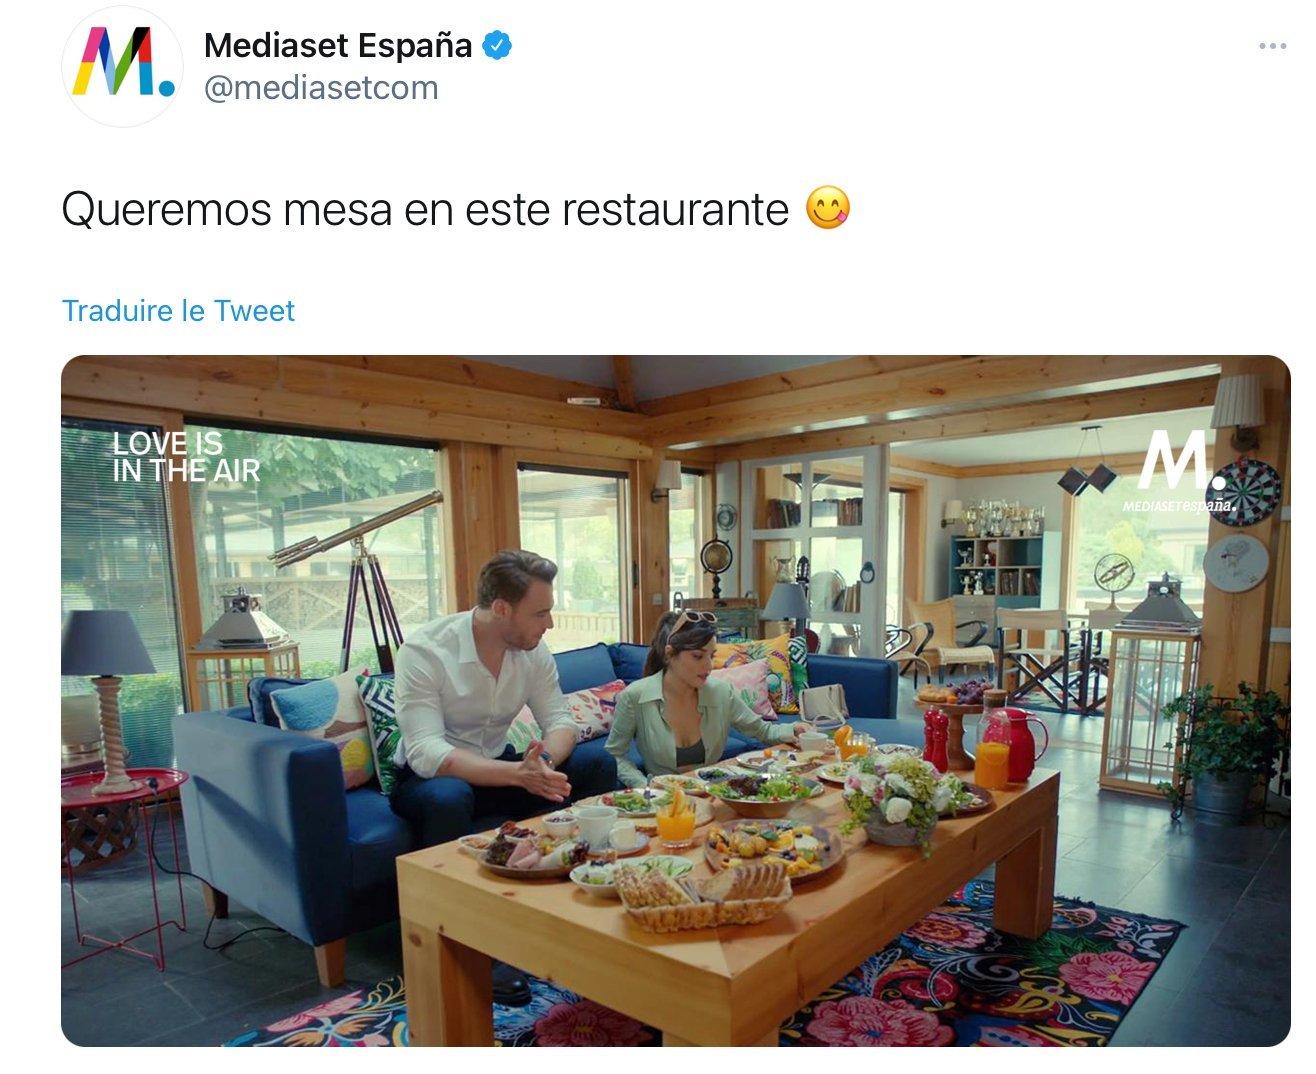The image size is (1316, 1074).
Task: Click the blue verified badge
Action: click(497, 45)
